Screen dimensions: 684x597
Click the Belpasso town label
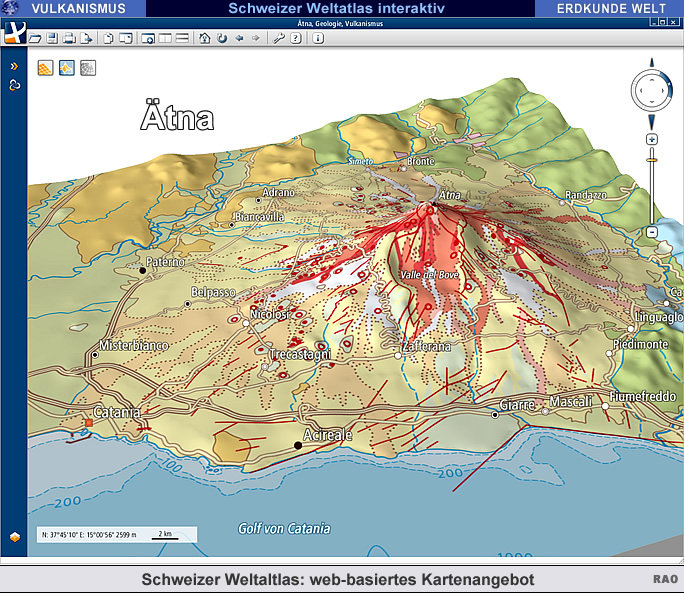click(x=213, y=292)
